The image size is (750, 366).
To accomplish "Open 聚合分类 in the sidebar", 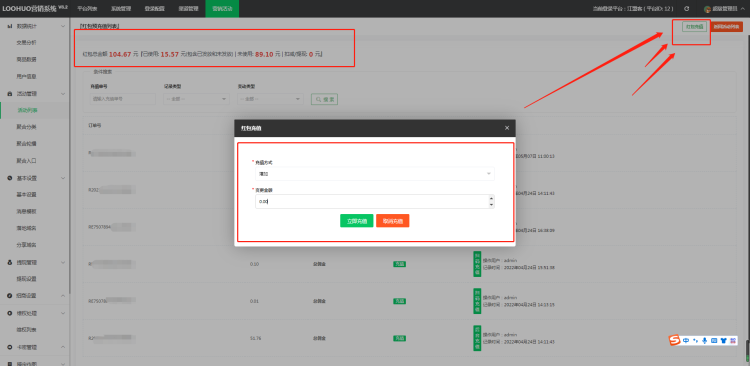I will point(26,127).
